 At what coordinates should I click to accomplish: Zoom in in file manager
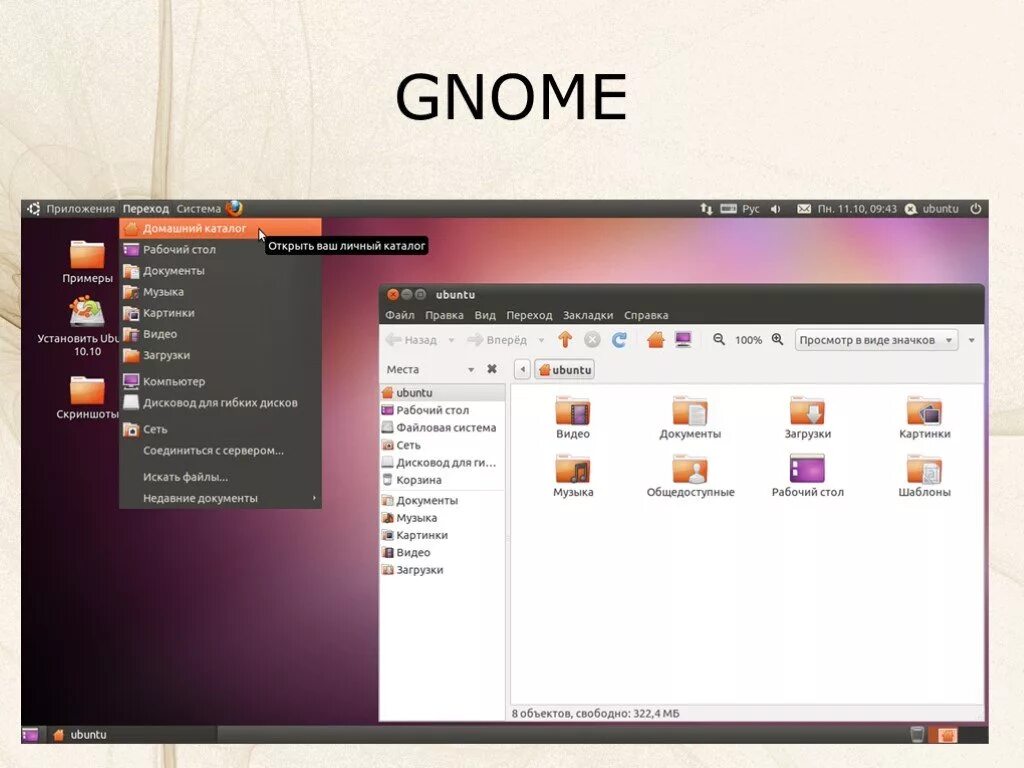(x=777, y=340)
